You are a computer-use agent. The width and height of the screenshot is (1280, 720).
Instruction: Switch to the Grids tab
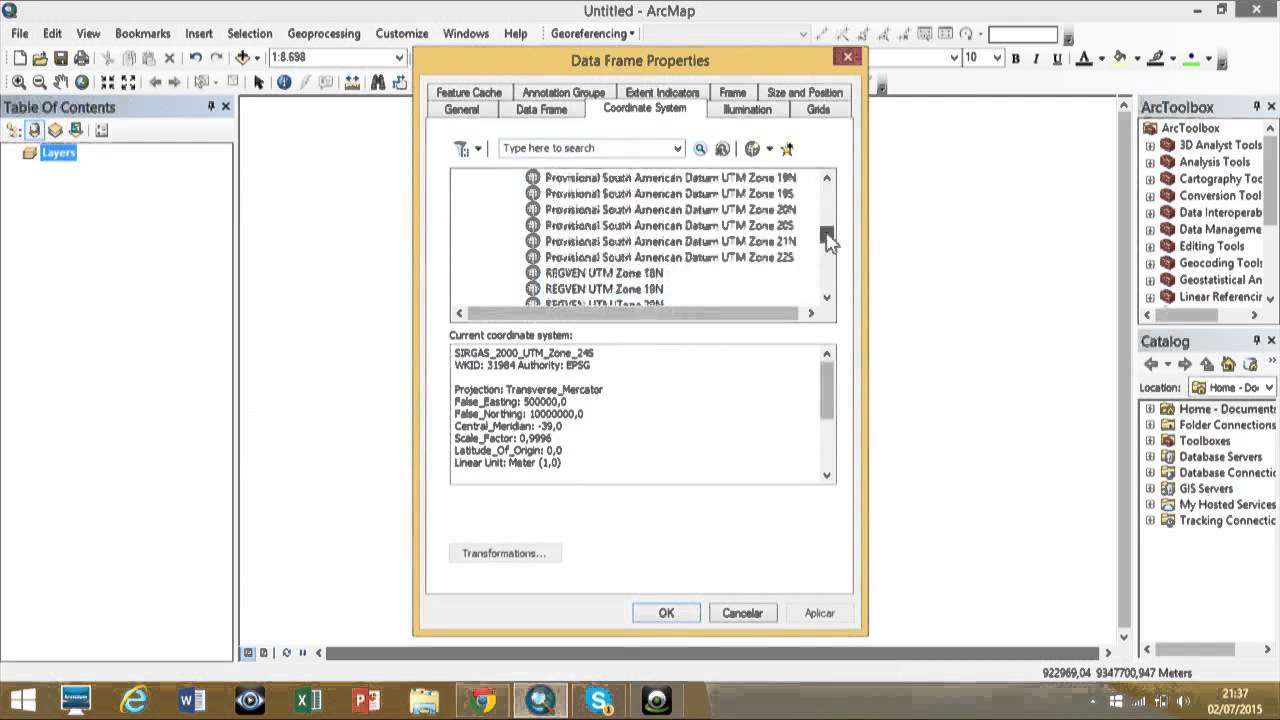click(818, 110)
